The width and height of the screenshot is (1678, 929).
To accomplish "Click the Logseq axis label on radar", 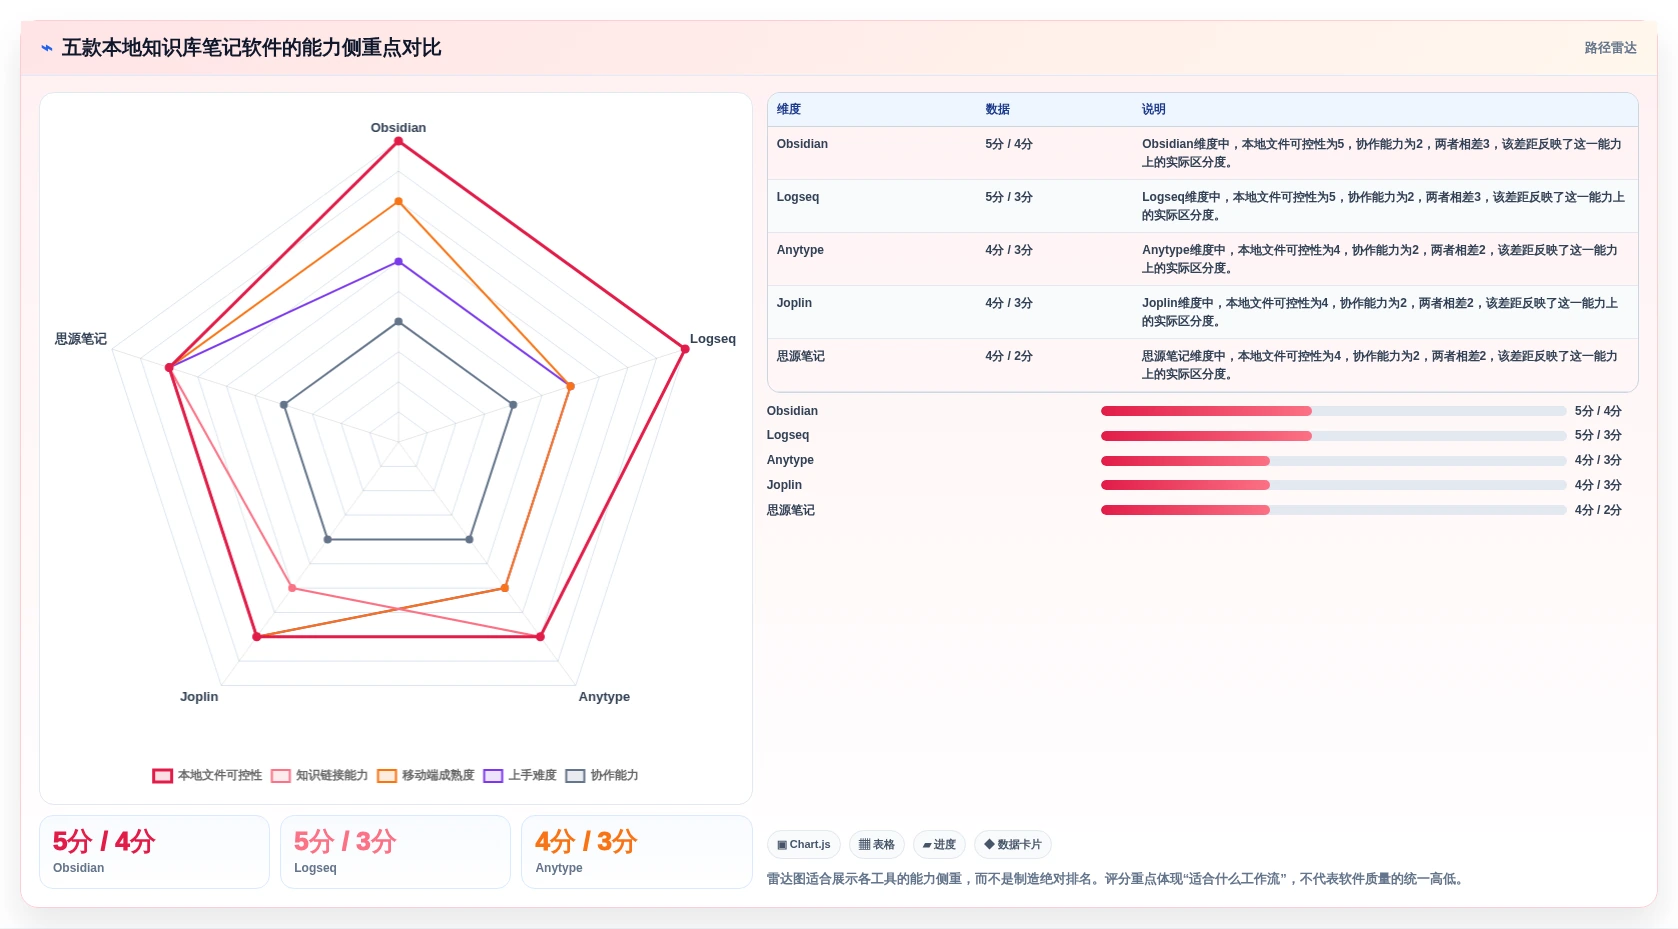I will [x=713, y=339].
